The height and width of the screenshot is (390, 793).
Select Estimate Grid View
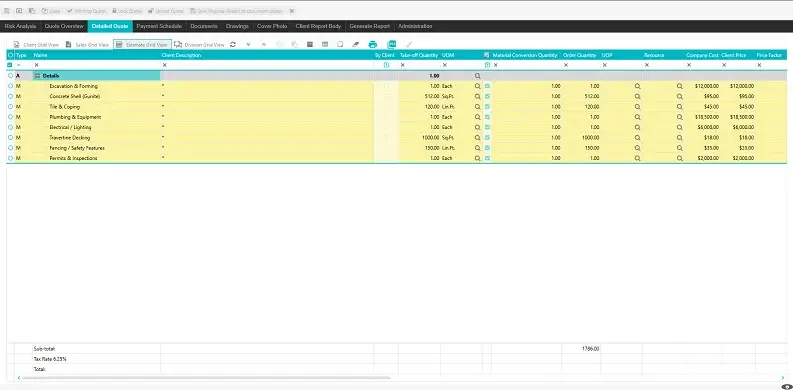pos(142,45)
